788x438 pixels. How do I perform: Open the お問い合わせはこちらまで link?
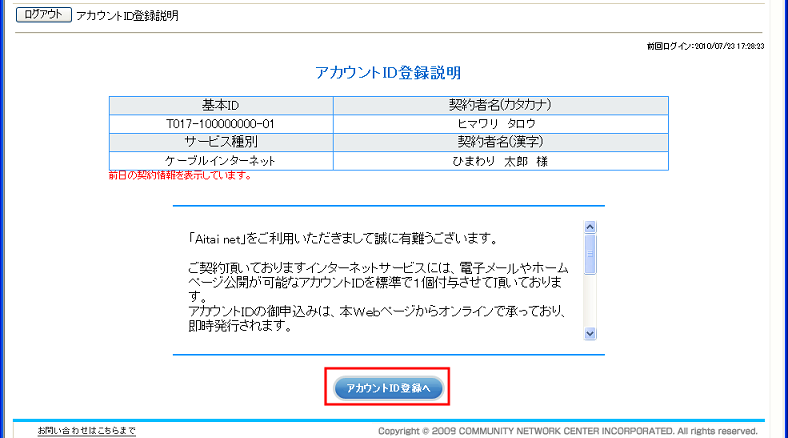[87, 430]
